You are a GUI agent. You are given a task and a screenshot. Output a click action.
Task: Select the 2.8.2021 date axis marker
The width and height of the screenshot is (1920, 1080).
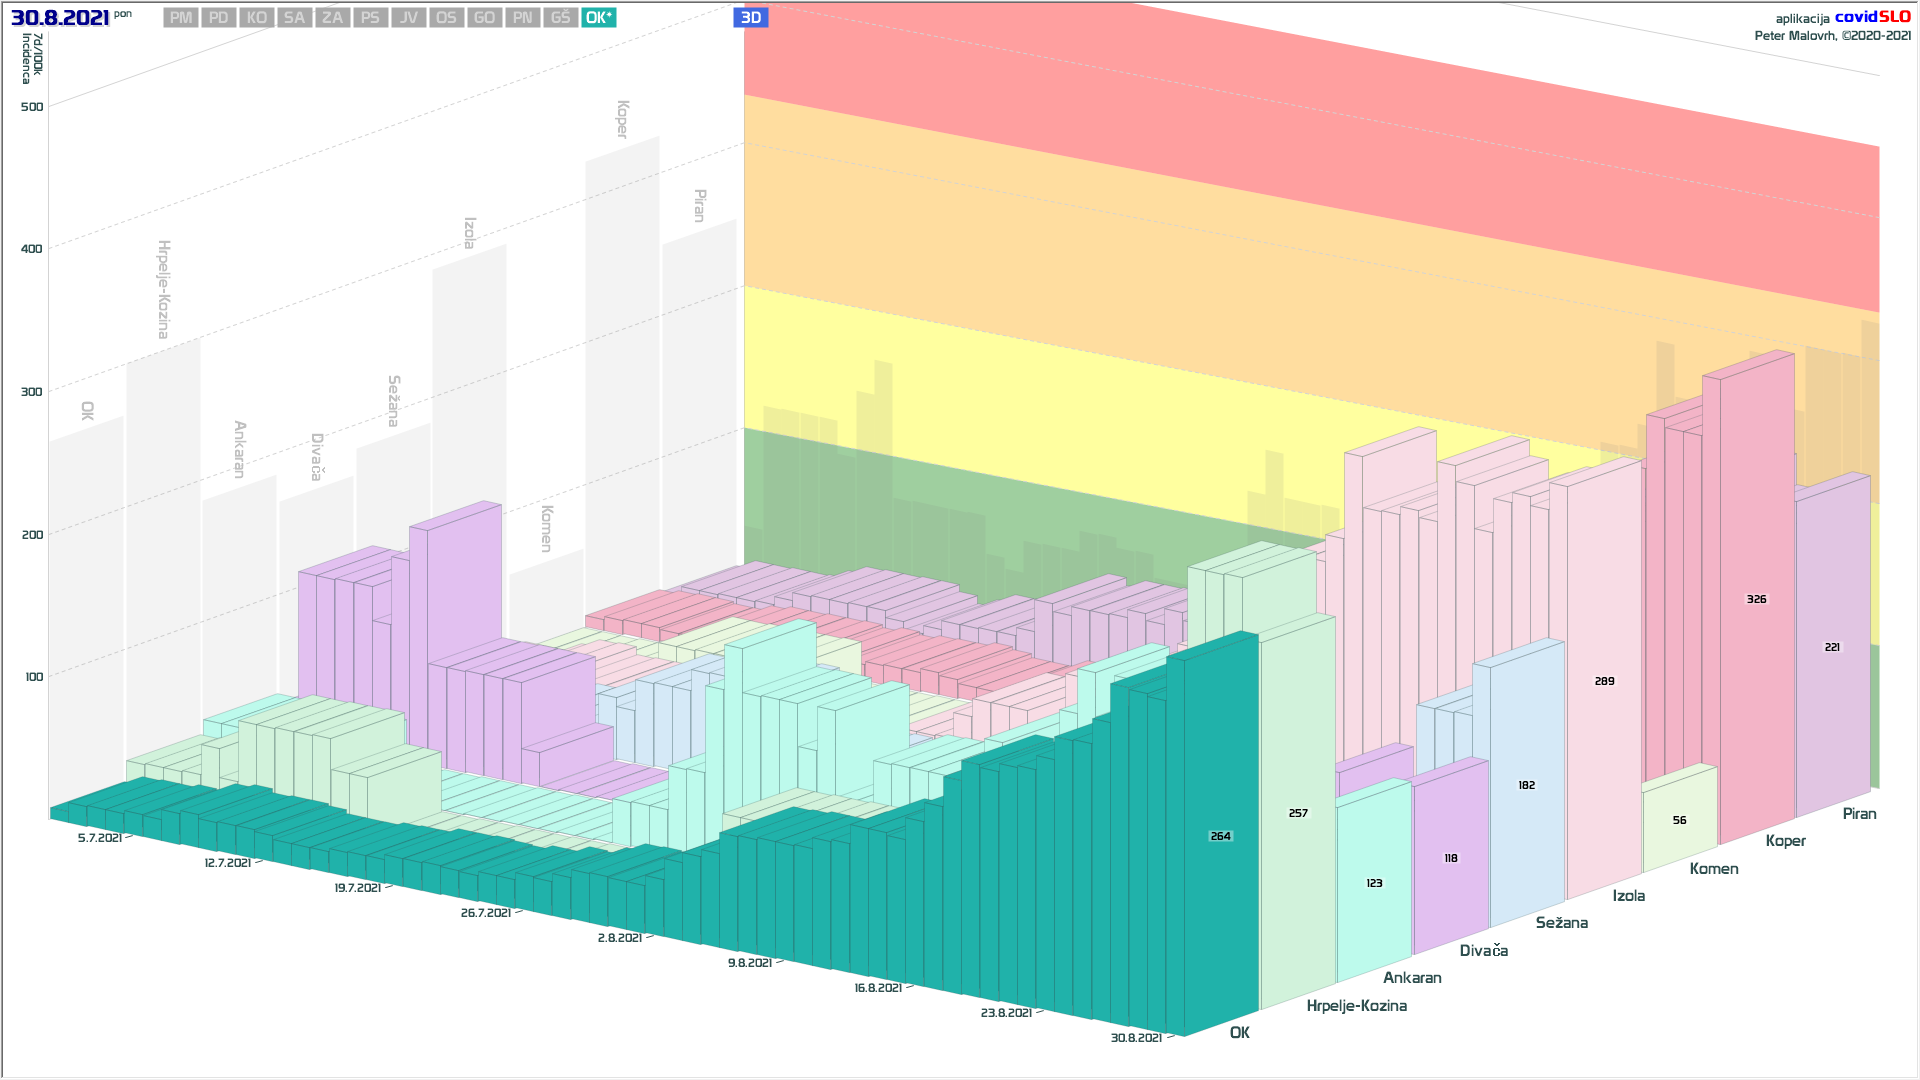(x=620, y=938)
